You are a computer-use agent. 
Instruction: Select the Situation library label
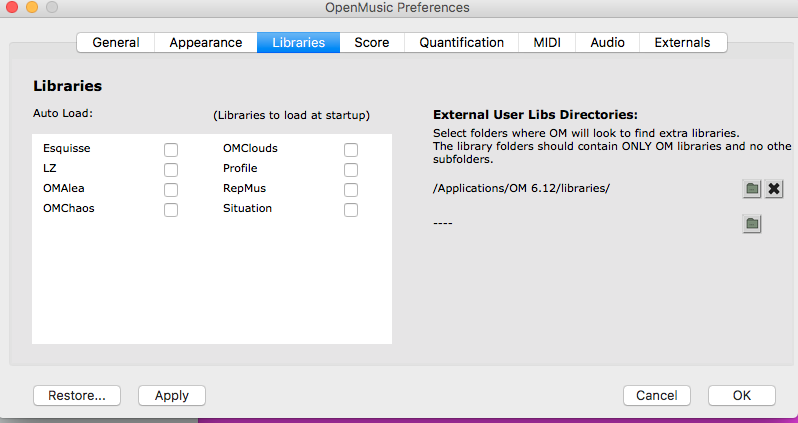247,208
